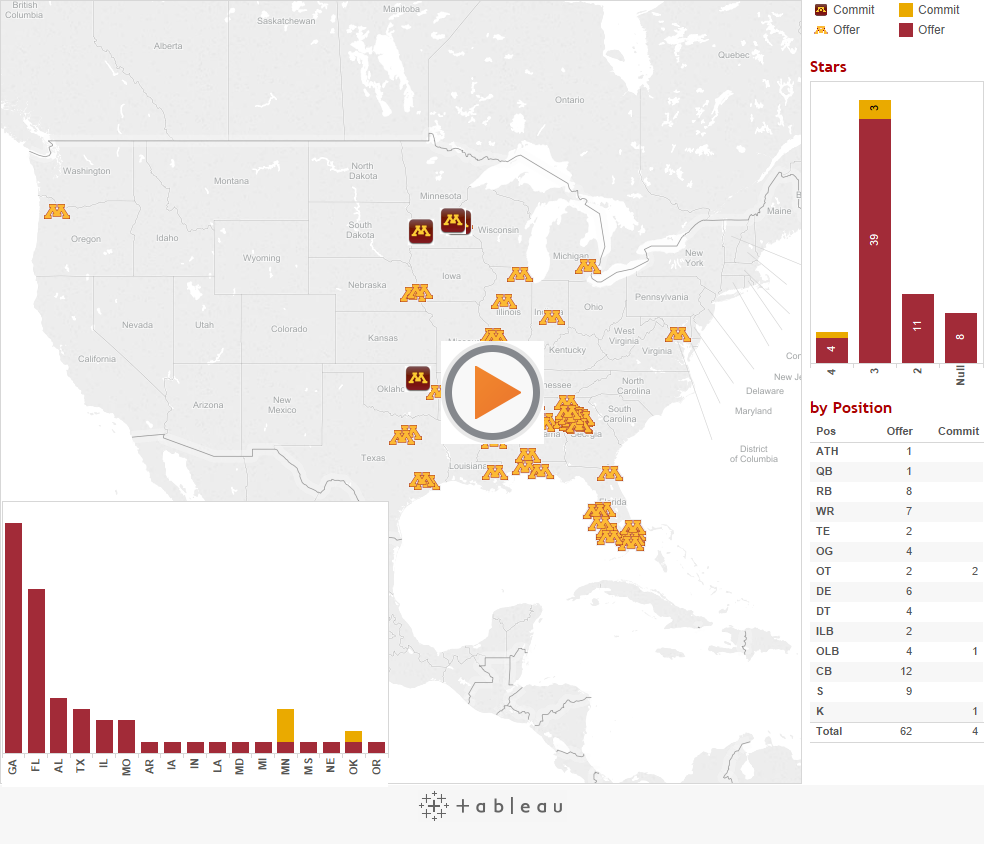
Task: Click the Tableau logo in footer
Action: (x=491, y=806)
